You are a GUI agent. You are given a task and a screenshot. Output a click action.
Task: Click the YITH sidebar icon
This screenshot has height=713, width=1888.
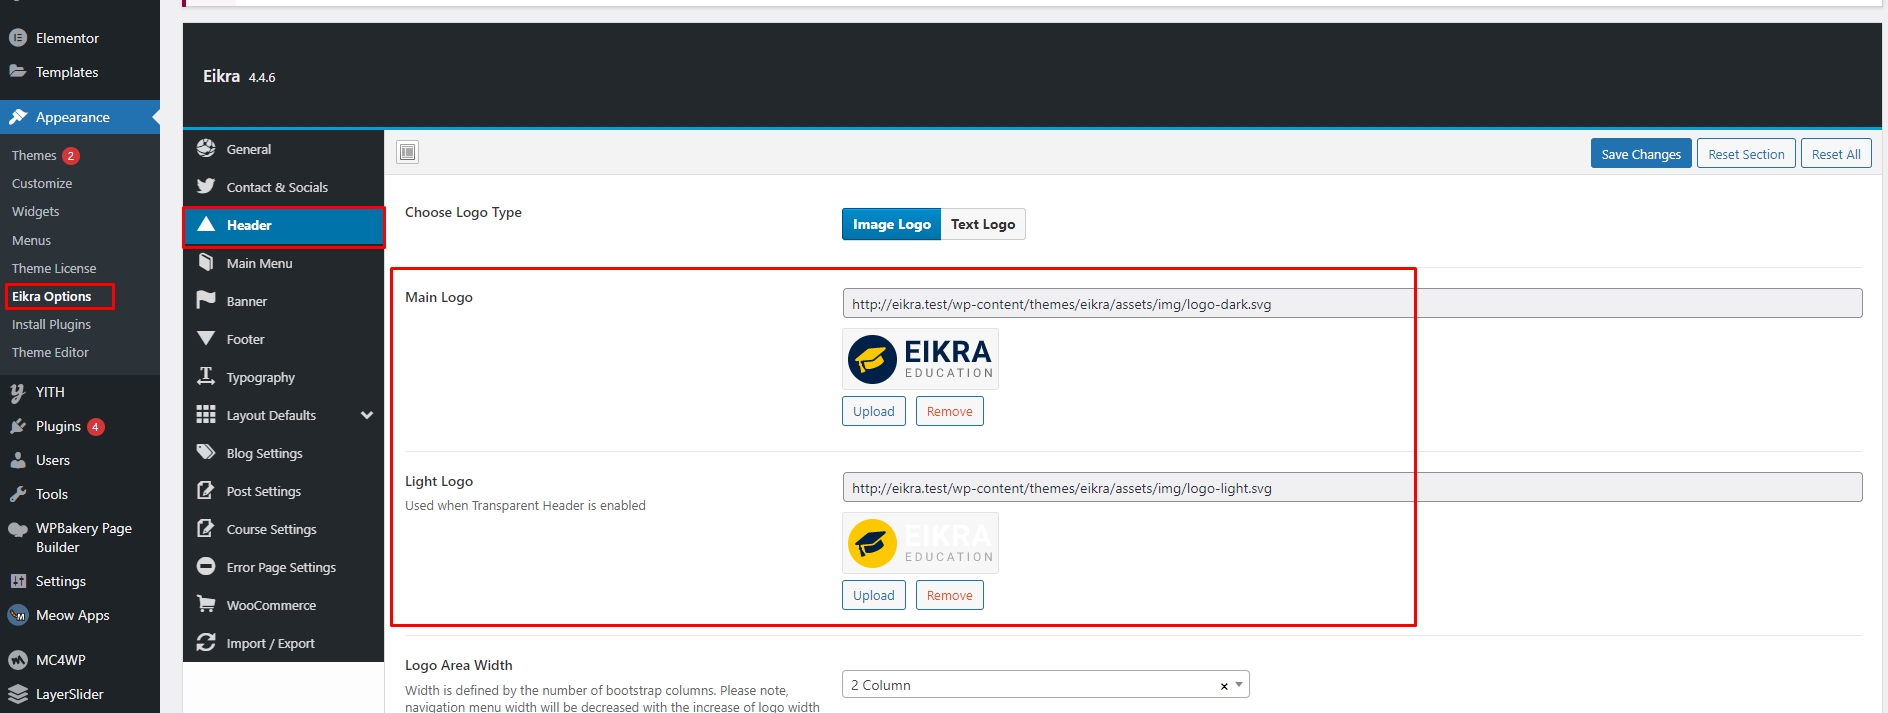tap(18, 392)
